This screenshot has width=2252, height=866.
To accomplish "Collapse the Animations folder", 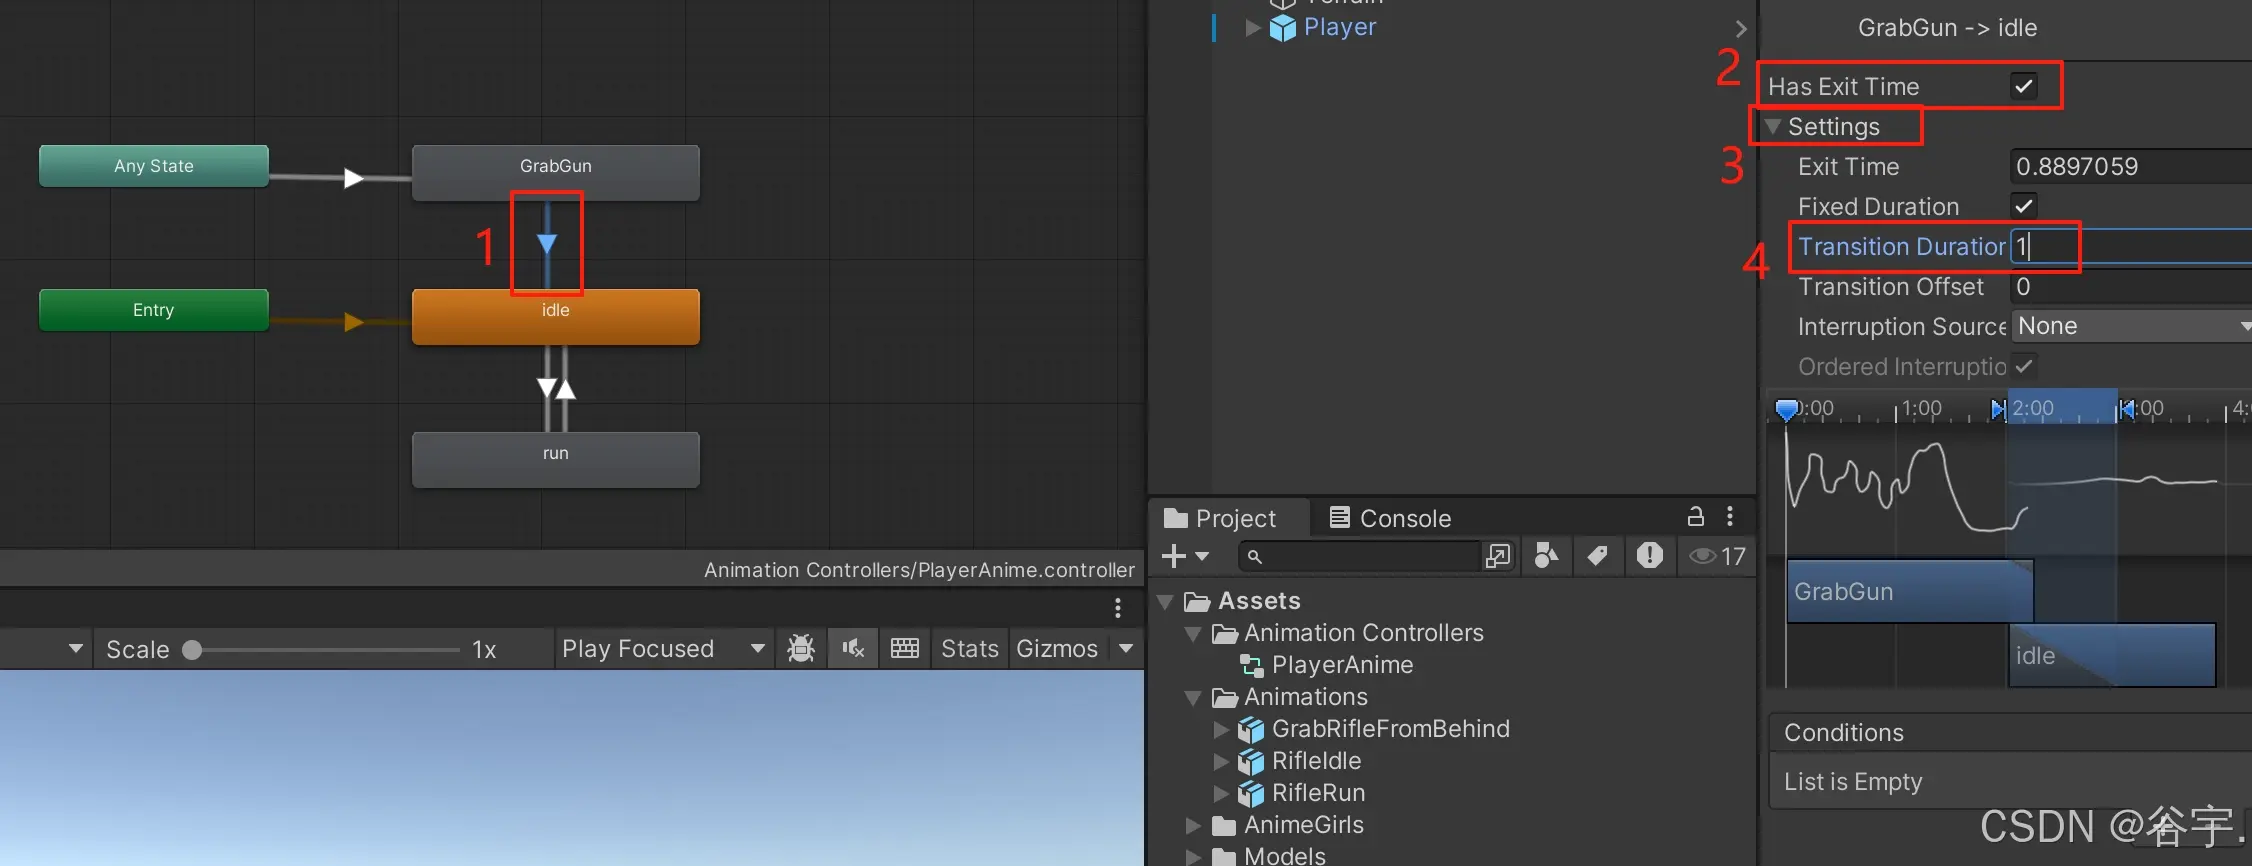I will click(1193, 698).
